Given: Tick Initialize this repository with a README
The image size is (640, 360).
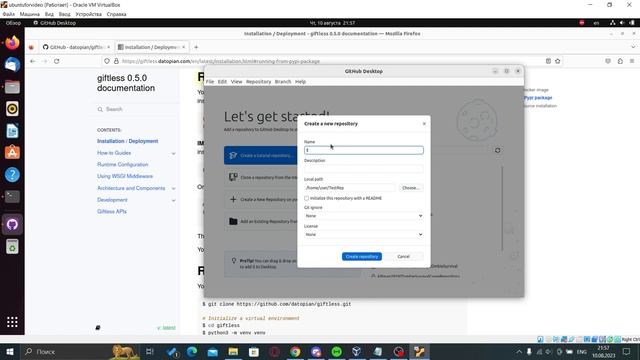Looking at the screenshot, I should (307, 198).
